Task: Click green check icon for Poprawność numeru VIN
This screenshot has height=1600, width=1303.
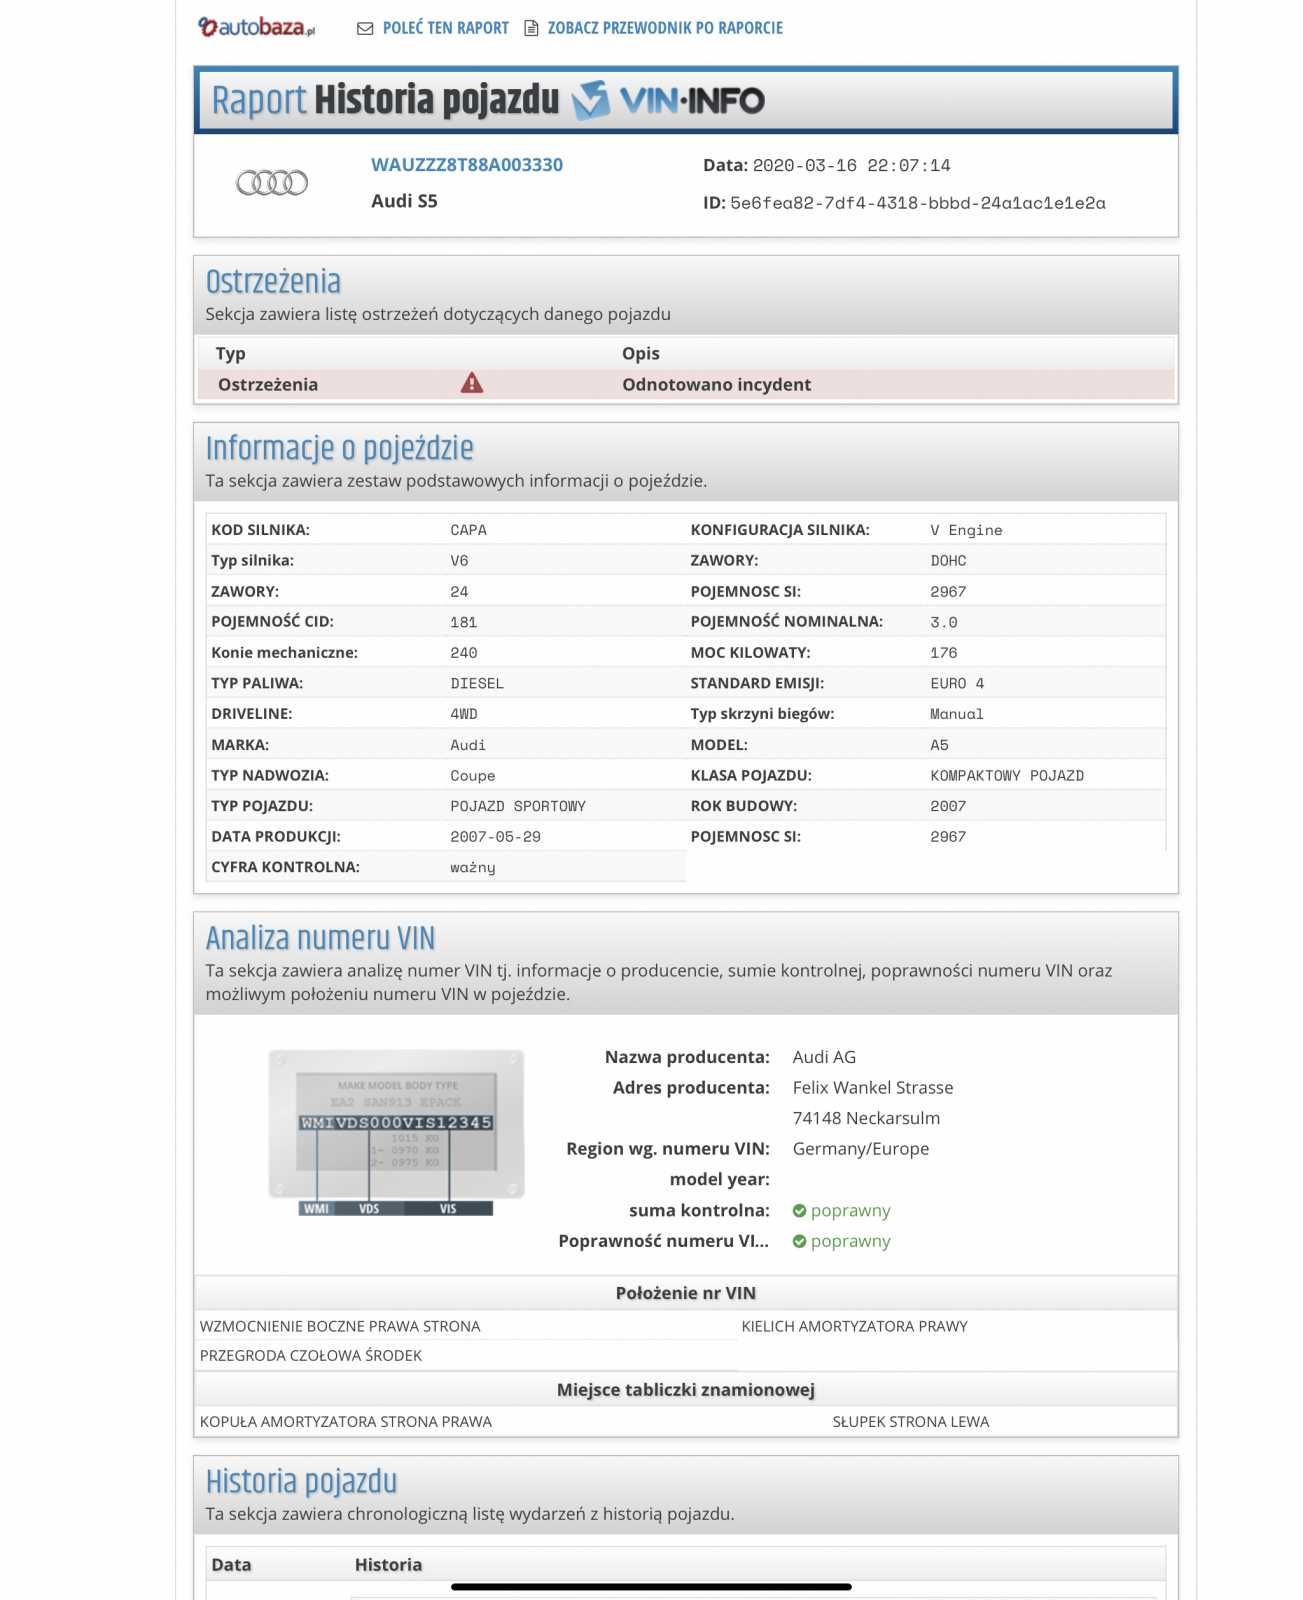Action: coord(799,1242)
